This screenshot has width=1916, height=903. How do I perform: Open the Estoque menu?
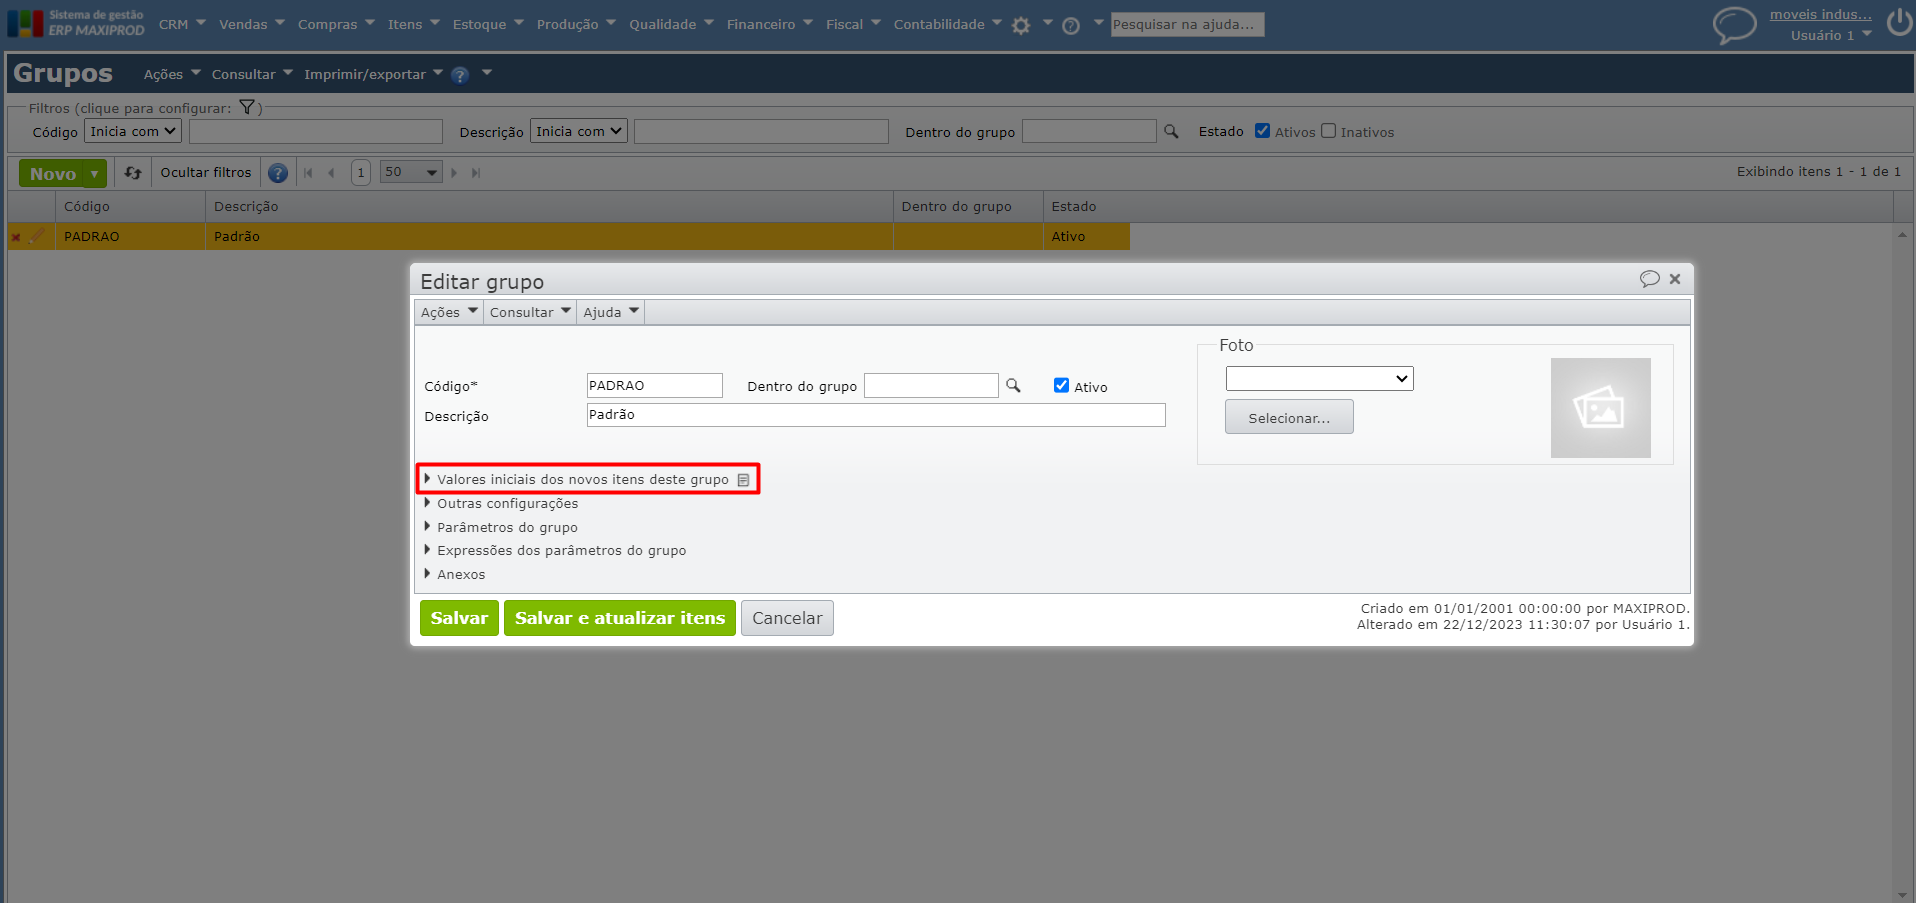click(488, 24)
